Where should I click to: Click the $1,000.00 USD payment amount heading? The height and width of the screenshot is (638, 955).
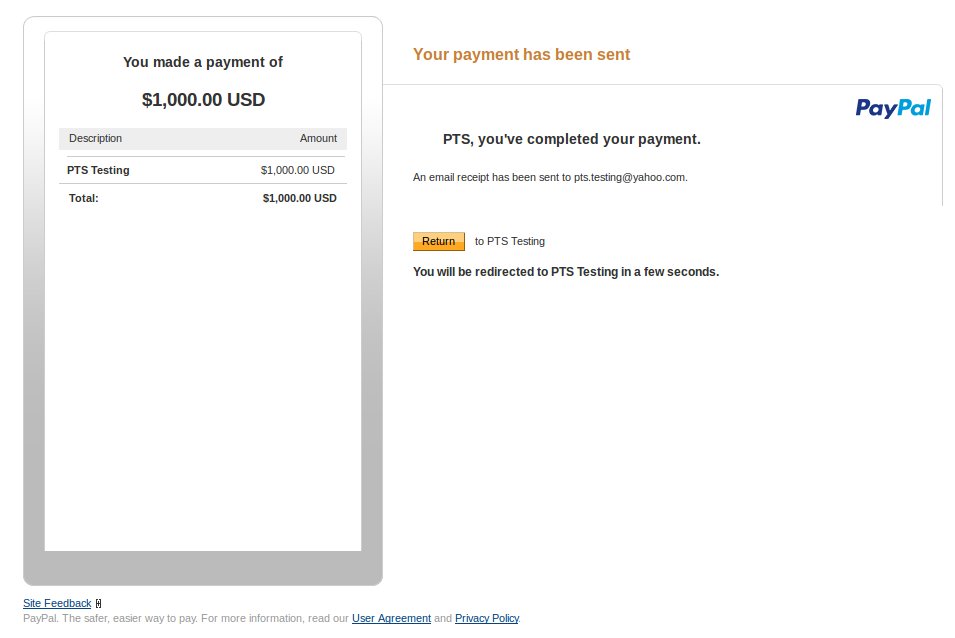203,100
